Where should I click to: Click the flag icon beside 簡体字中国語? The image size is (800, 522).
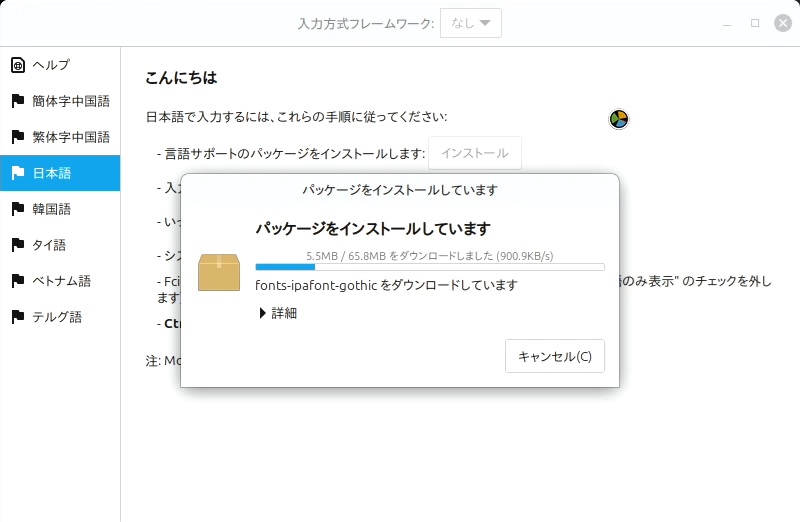pyautogui.click(x=17, y=101)
